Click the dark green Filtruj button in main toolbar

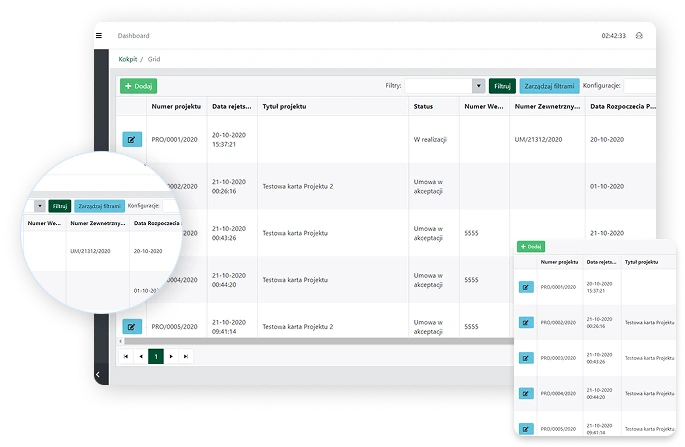coord(502,86)
